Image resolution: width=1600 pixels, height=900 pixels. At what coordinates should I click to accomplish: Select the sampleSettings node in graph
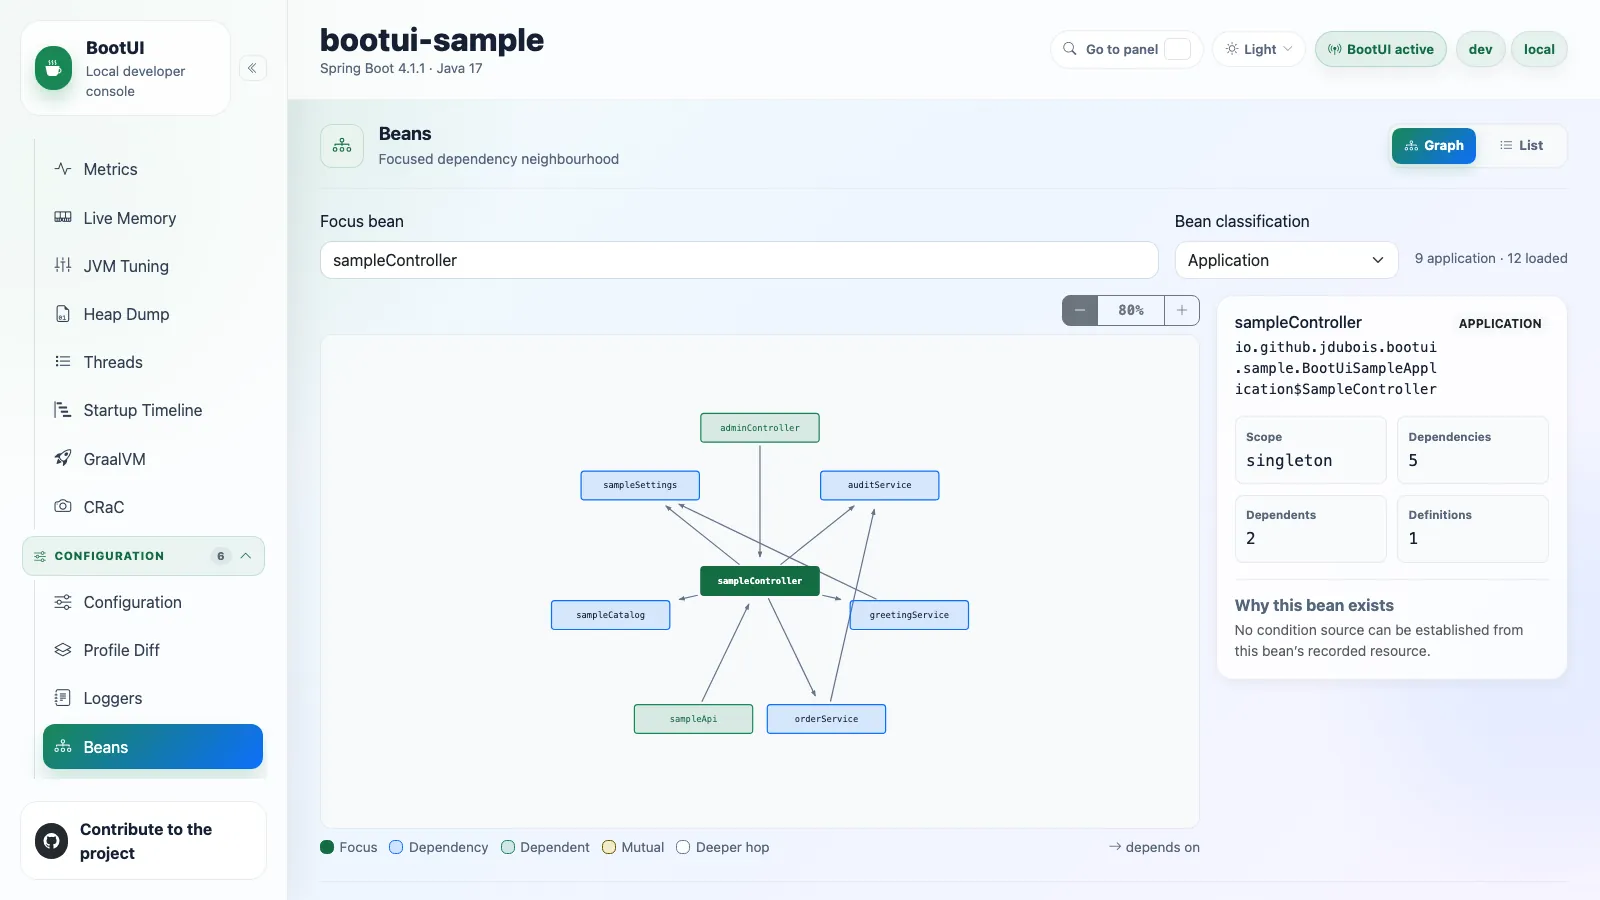pyautogui.click(x=640, y=485)
